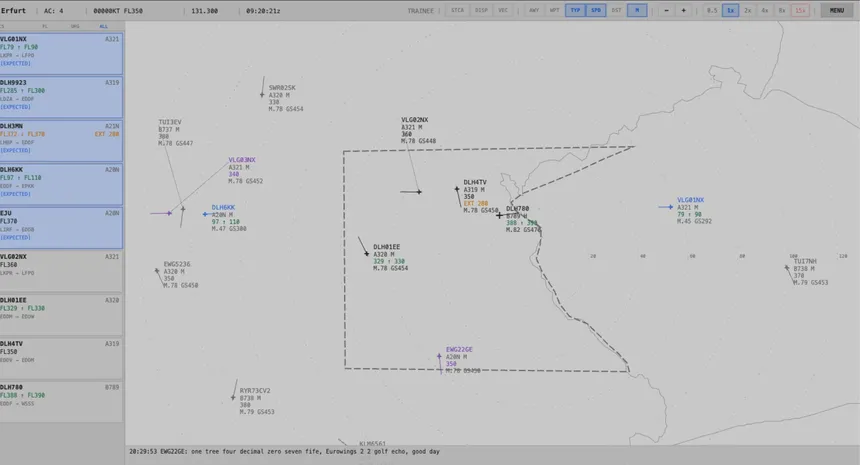
Task: Toggle the AWY airways display
Action: coord(534,10)
